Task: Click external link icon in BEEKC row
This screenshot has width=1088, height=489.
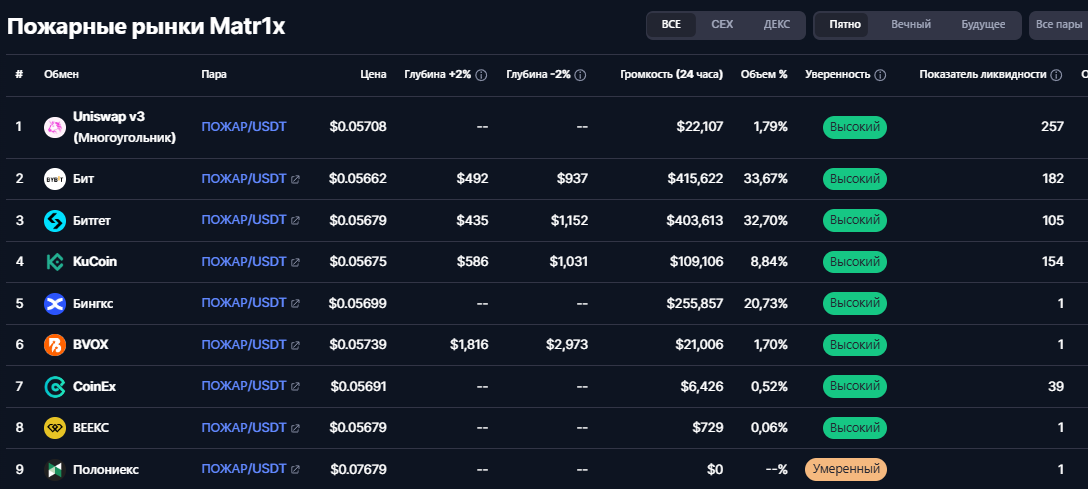Action: [296, 428]
